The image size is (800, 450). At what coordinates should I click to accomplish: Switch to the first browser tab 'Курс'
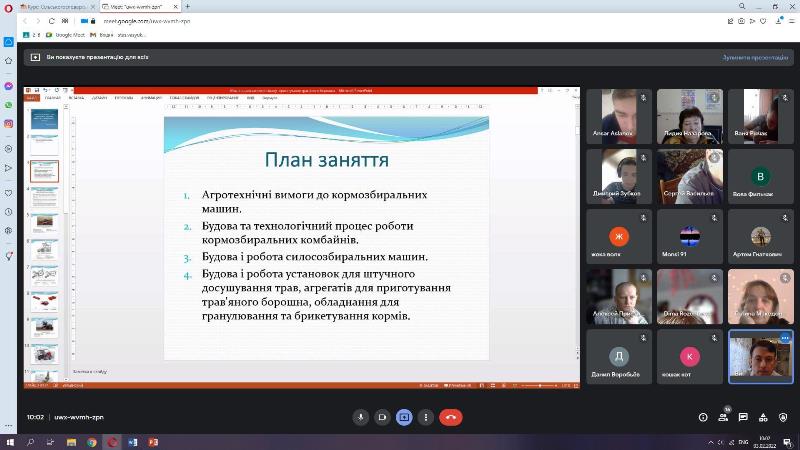pos(55,6)
